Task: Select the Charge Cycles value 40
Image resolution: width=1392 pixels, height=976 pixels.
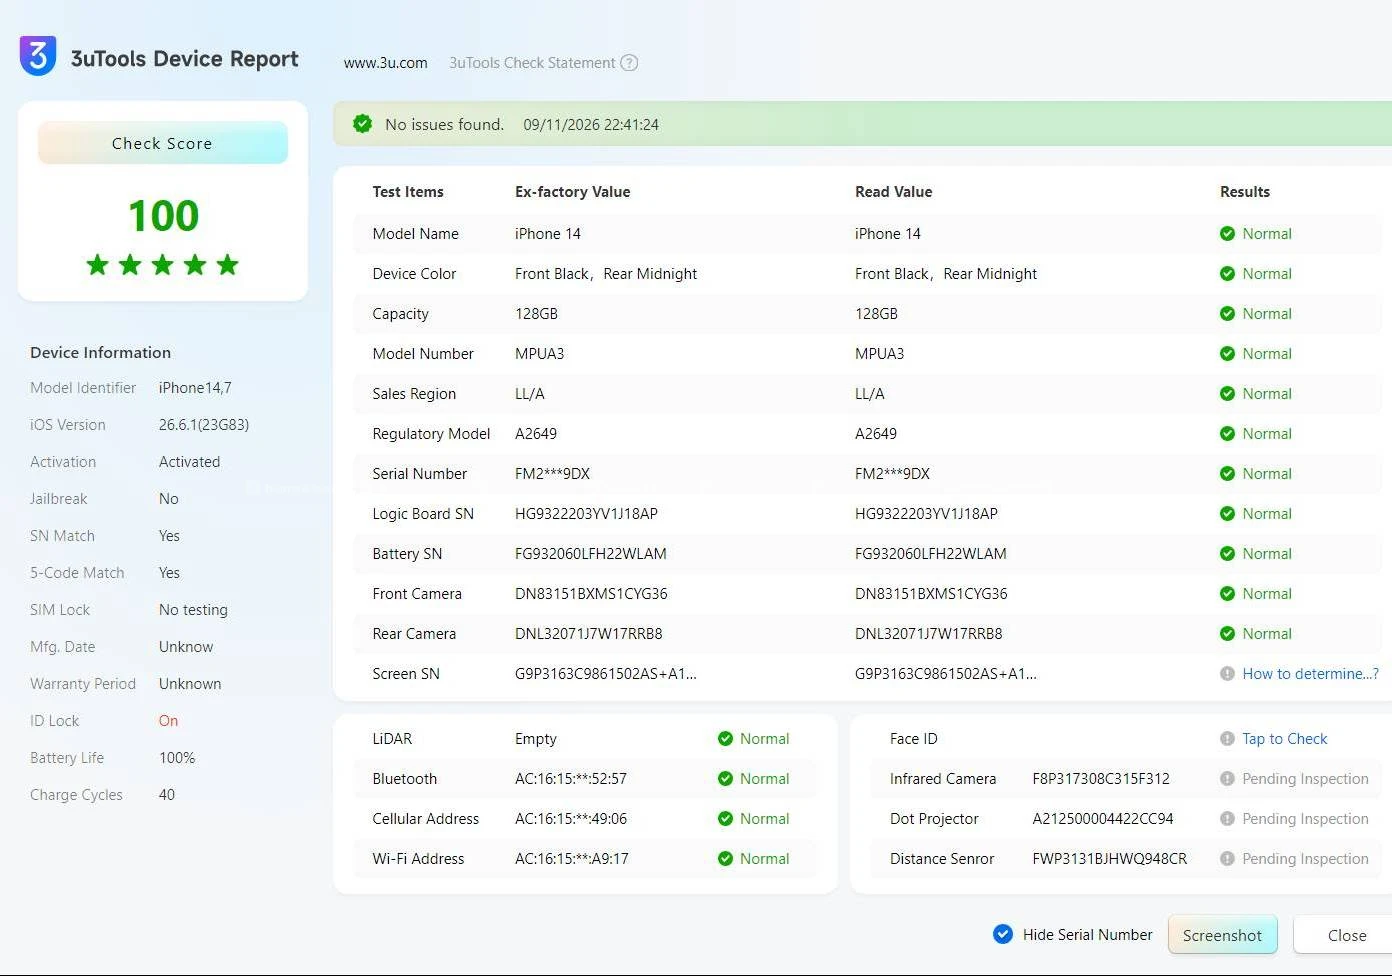Action: click(x=167, y=795)
